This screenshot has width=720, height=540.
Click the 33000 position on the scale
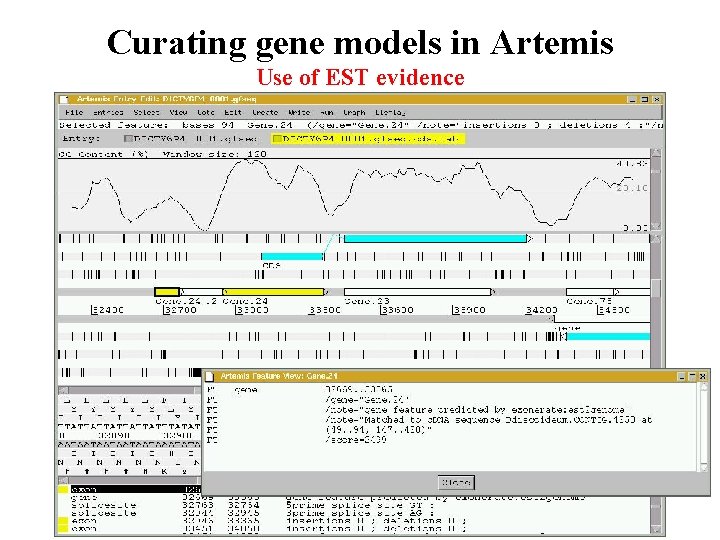252,310
